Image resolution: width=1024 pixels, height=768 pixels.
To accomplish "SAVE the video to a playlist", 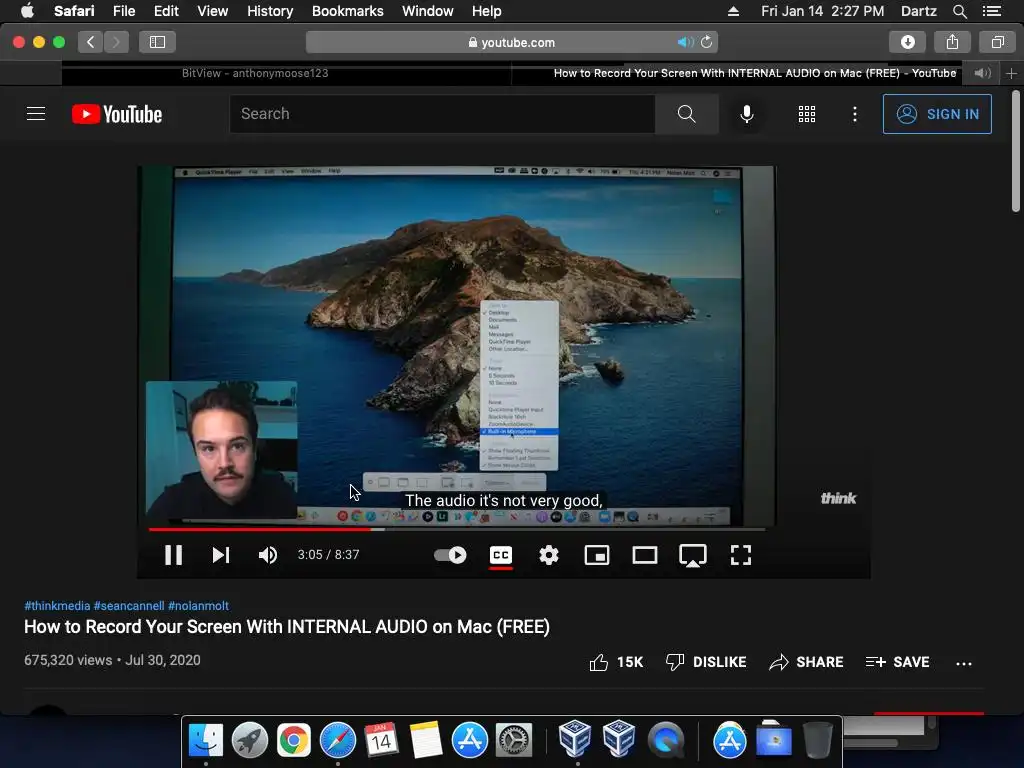I will pyautogui.click(x=897, y=662).
